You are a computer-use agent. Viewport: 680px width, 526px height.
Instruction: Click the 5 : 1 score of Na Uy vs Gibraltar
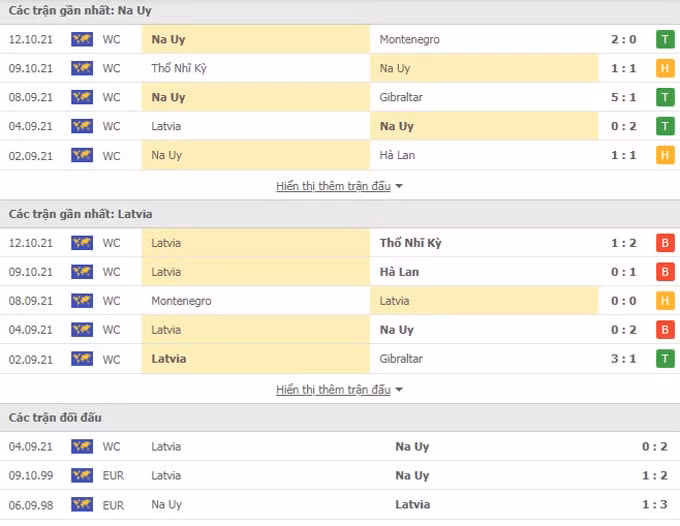click(x=624, y=97)
